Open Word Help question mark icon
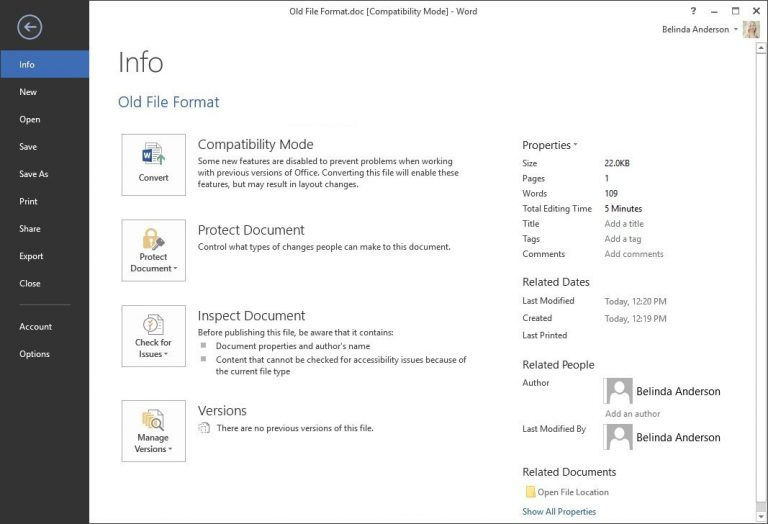This screenshot has width=768, height=524. [693, 11]
